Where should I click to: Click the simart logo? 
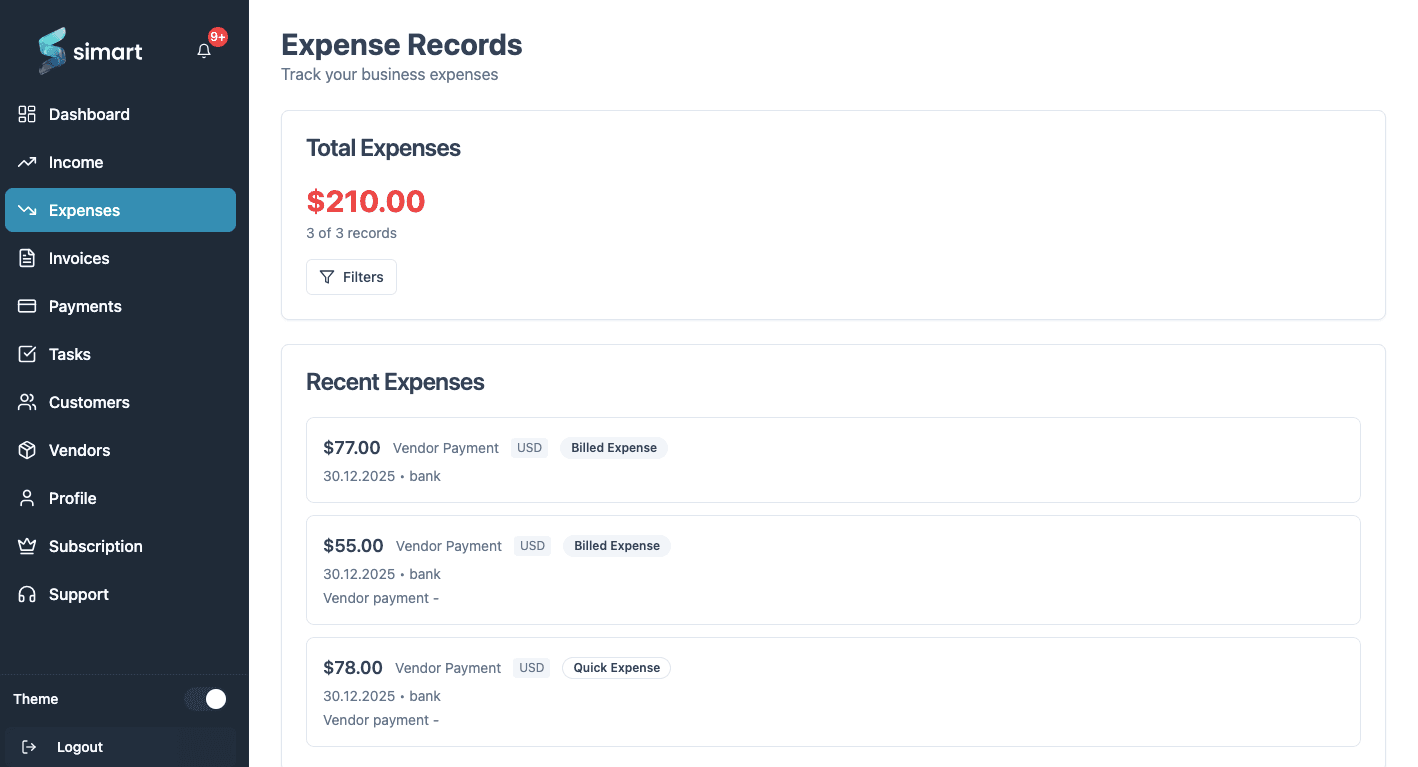(x=91, y=50)
